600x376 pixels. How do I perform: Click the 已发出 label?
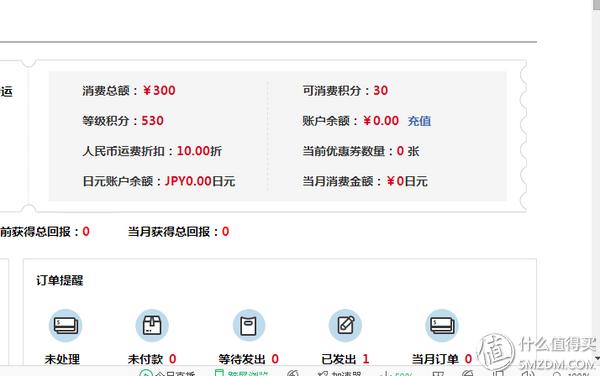click(x=339, y=359)
